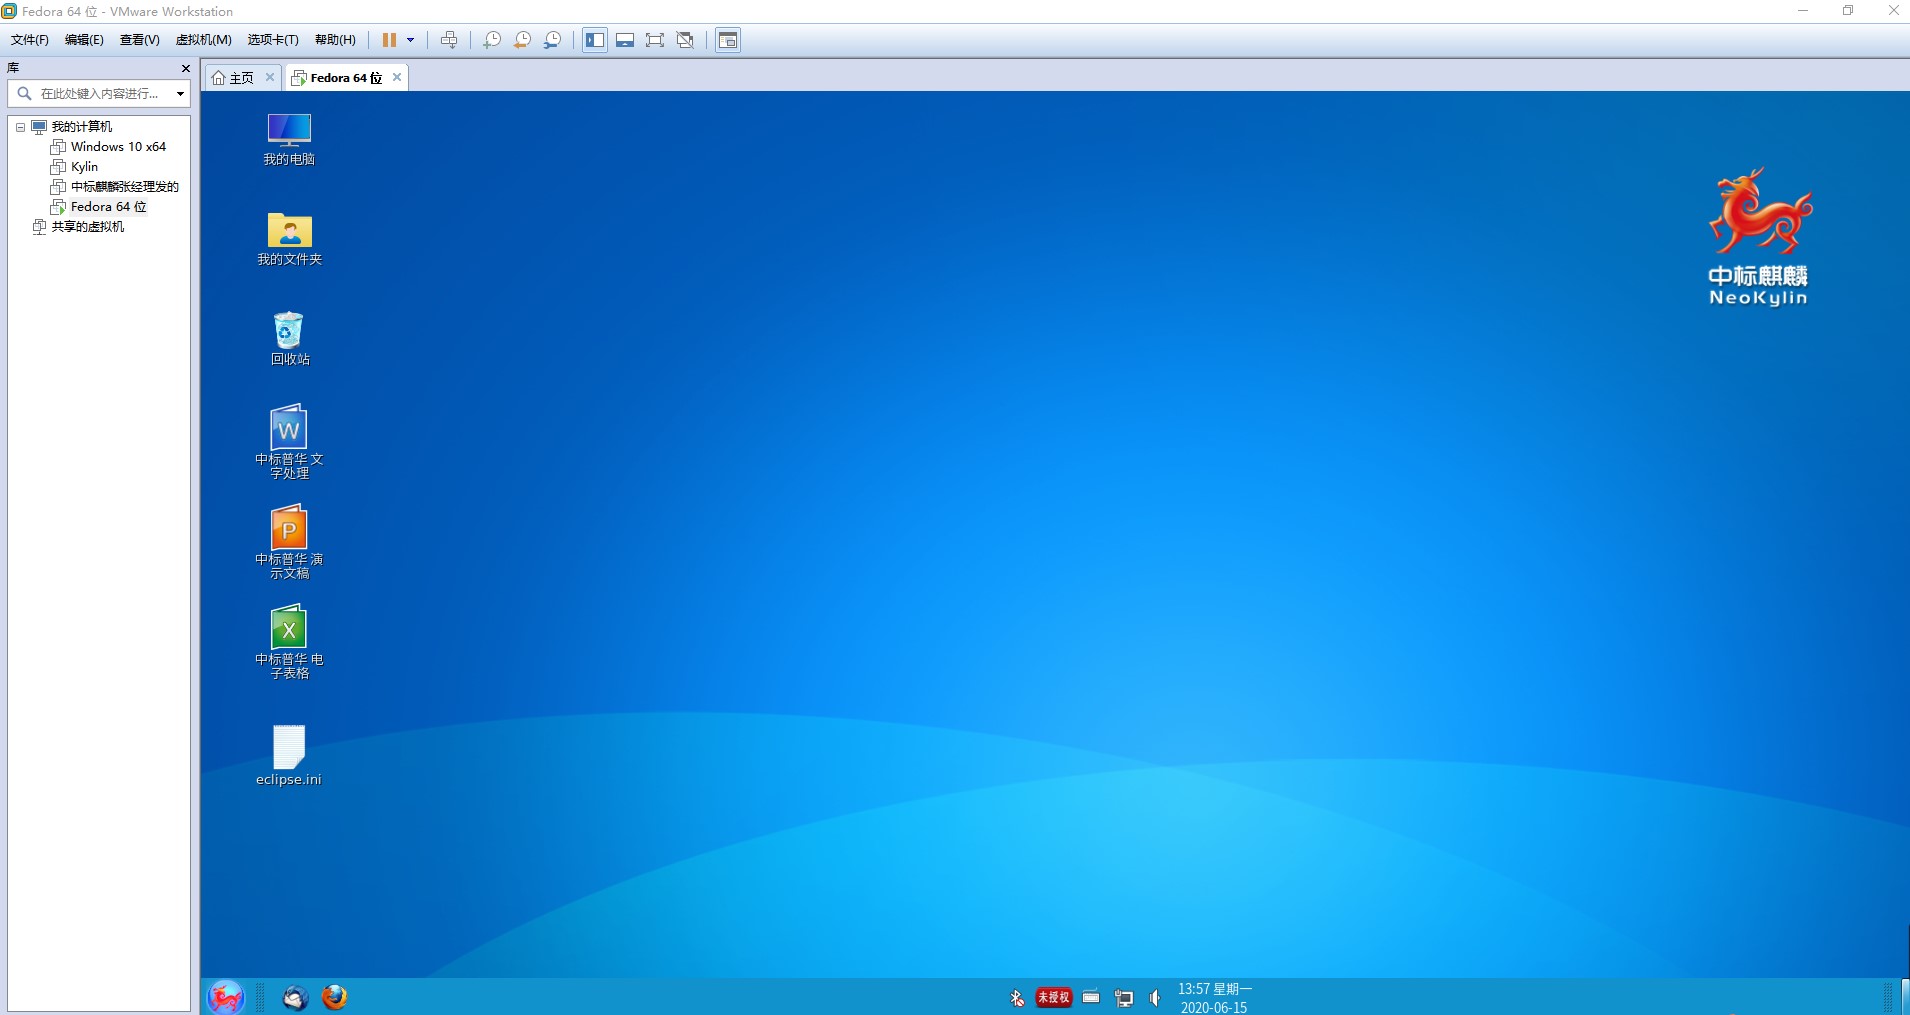Select 共享的虚拟机 in the library
Viewport: 1910px width, 1015px height.
coord(88,227)
